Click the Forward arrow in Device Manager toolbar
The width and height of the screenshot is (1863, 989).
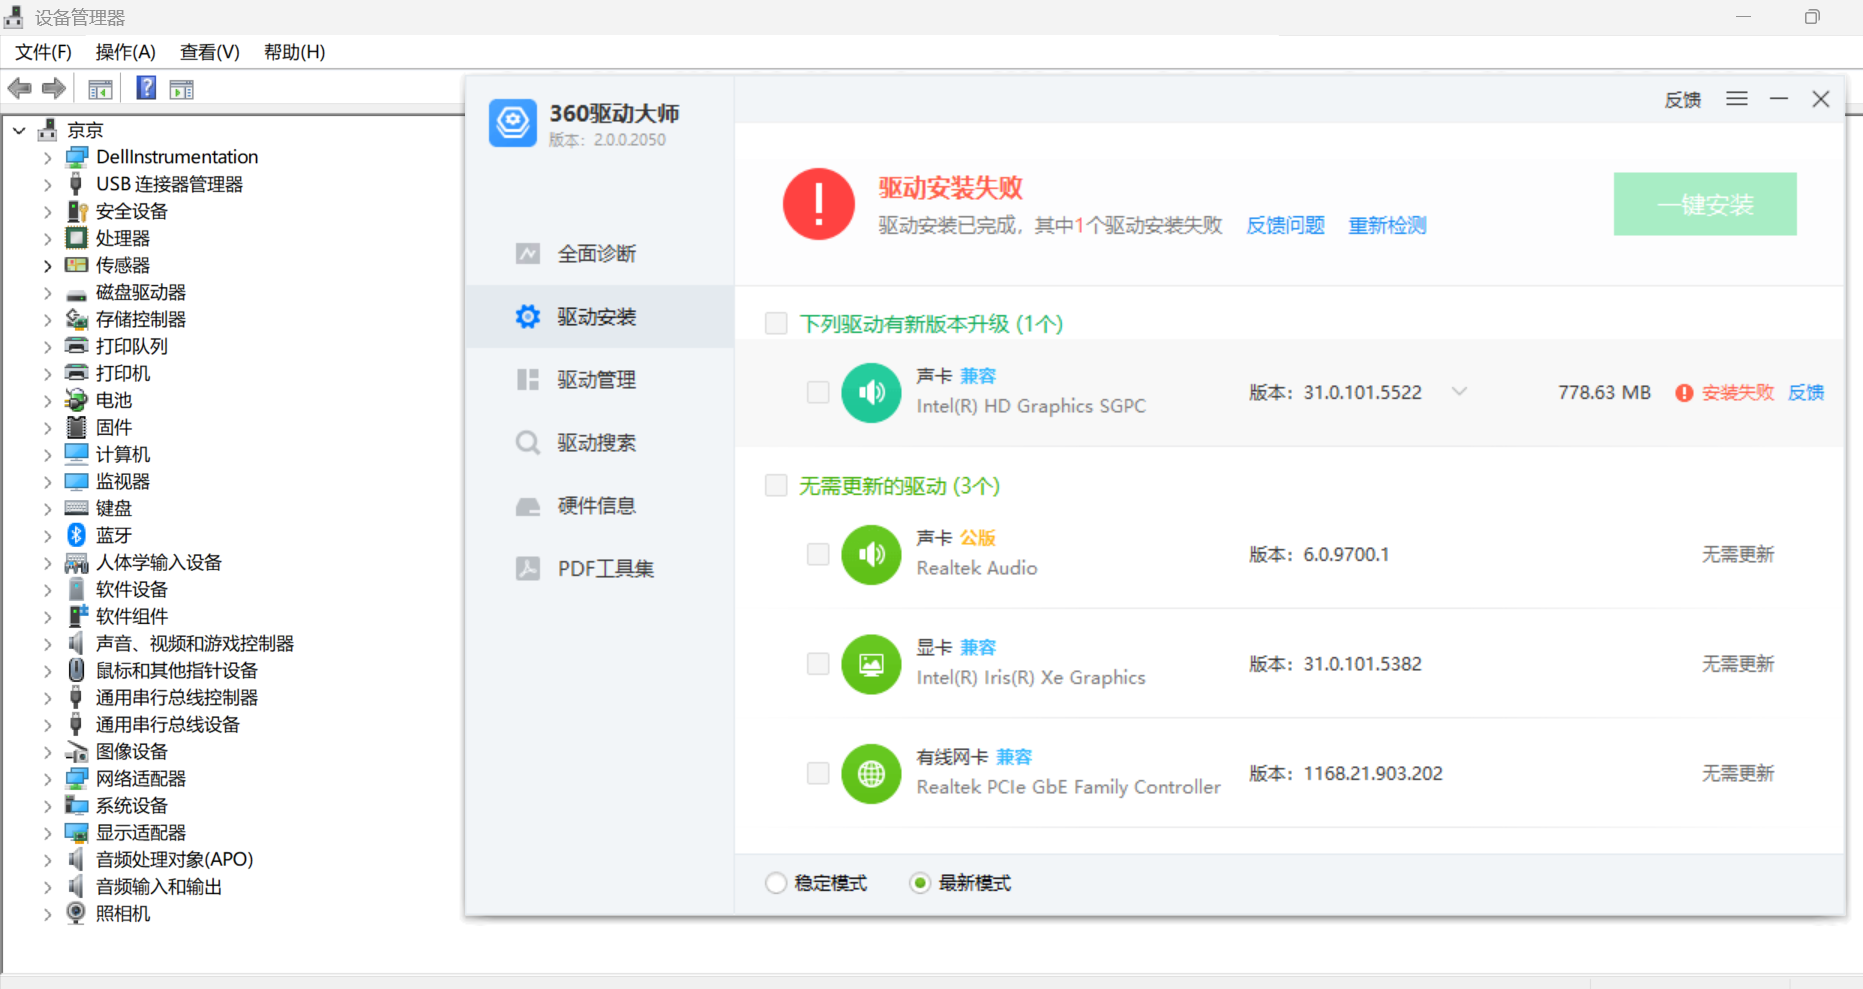[54, 89]
